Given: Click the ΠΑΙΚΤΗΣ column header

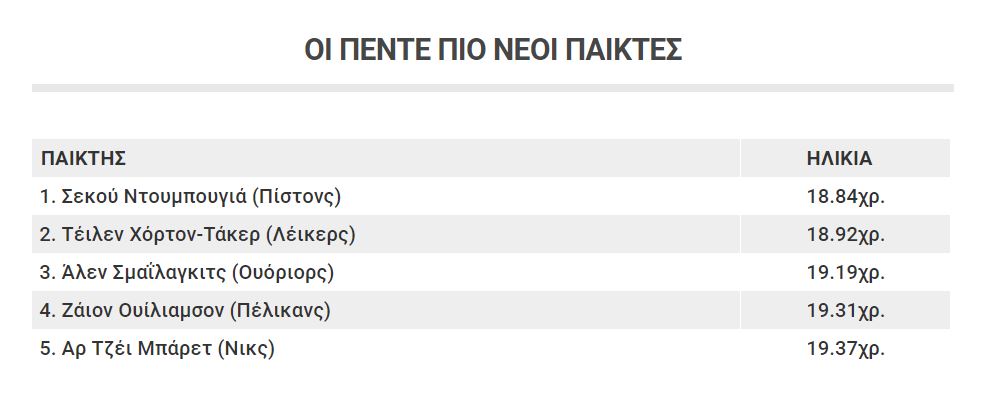Looking at the screenshot, I should tap(83, 158).
